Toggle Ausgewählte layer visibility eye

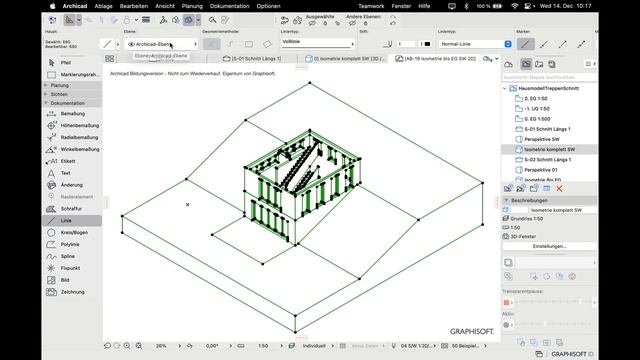pos(312,24)
